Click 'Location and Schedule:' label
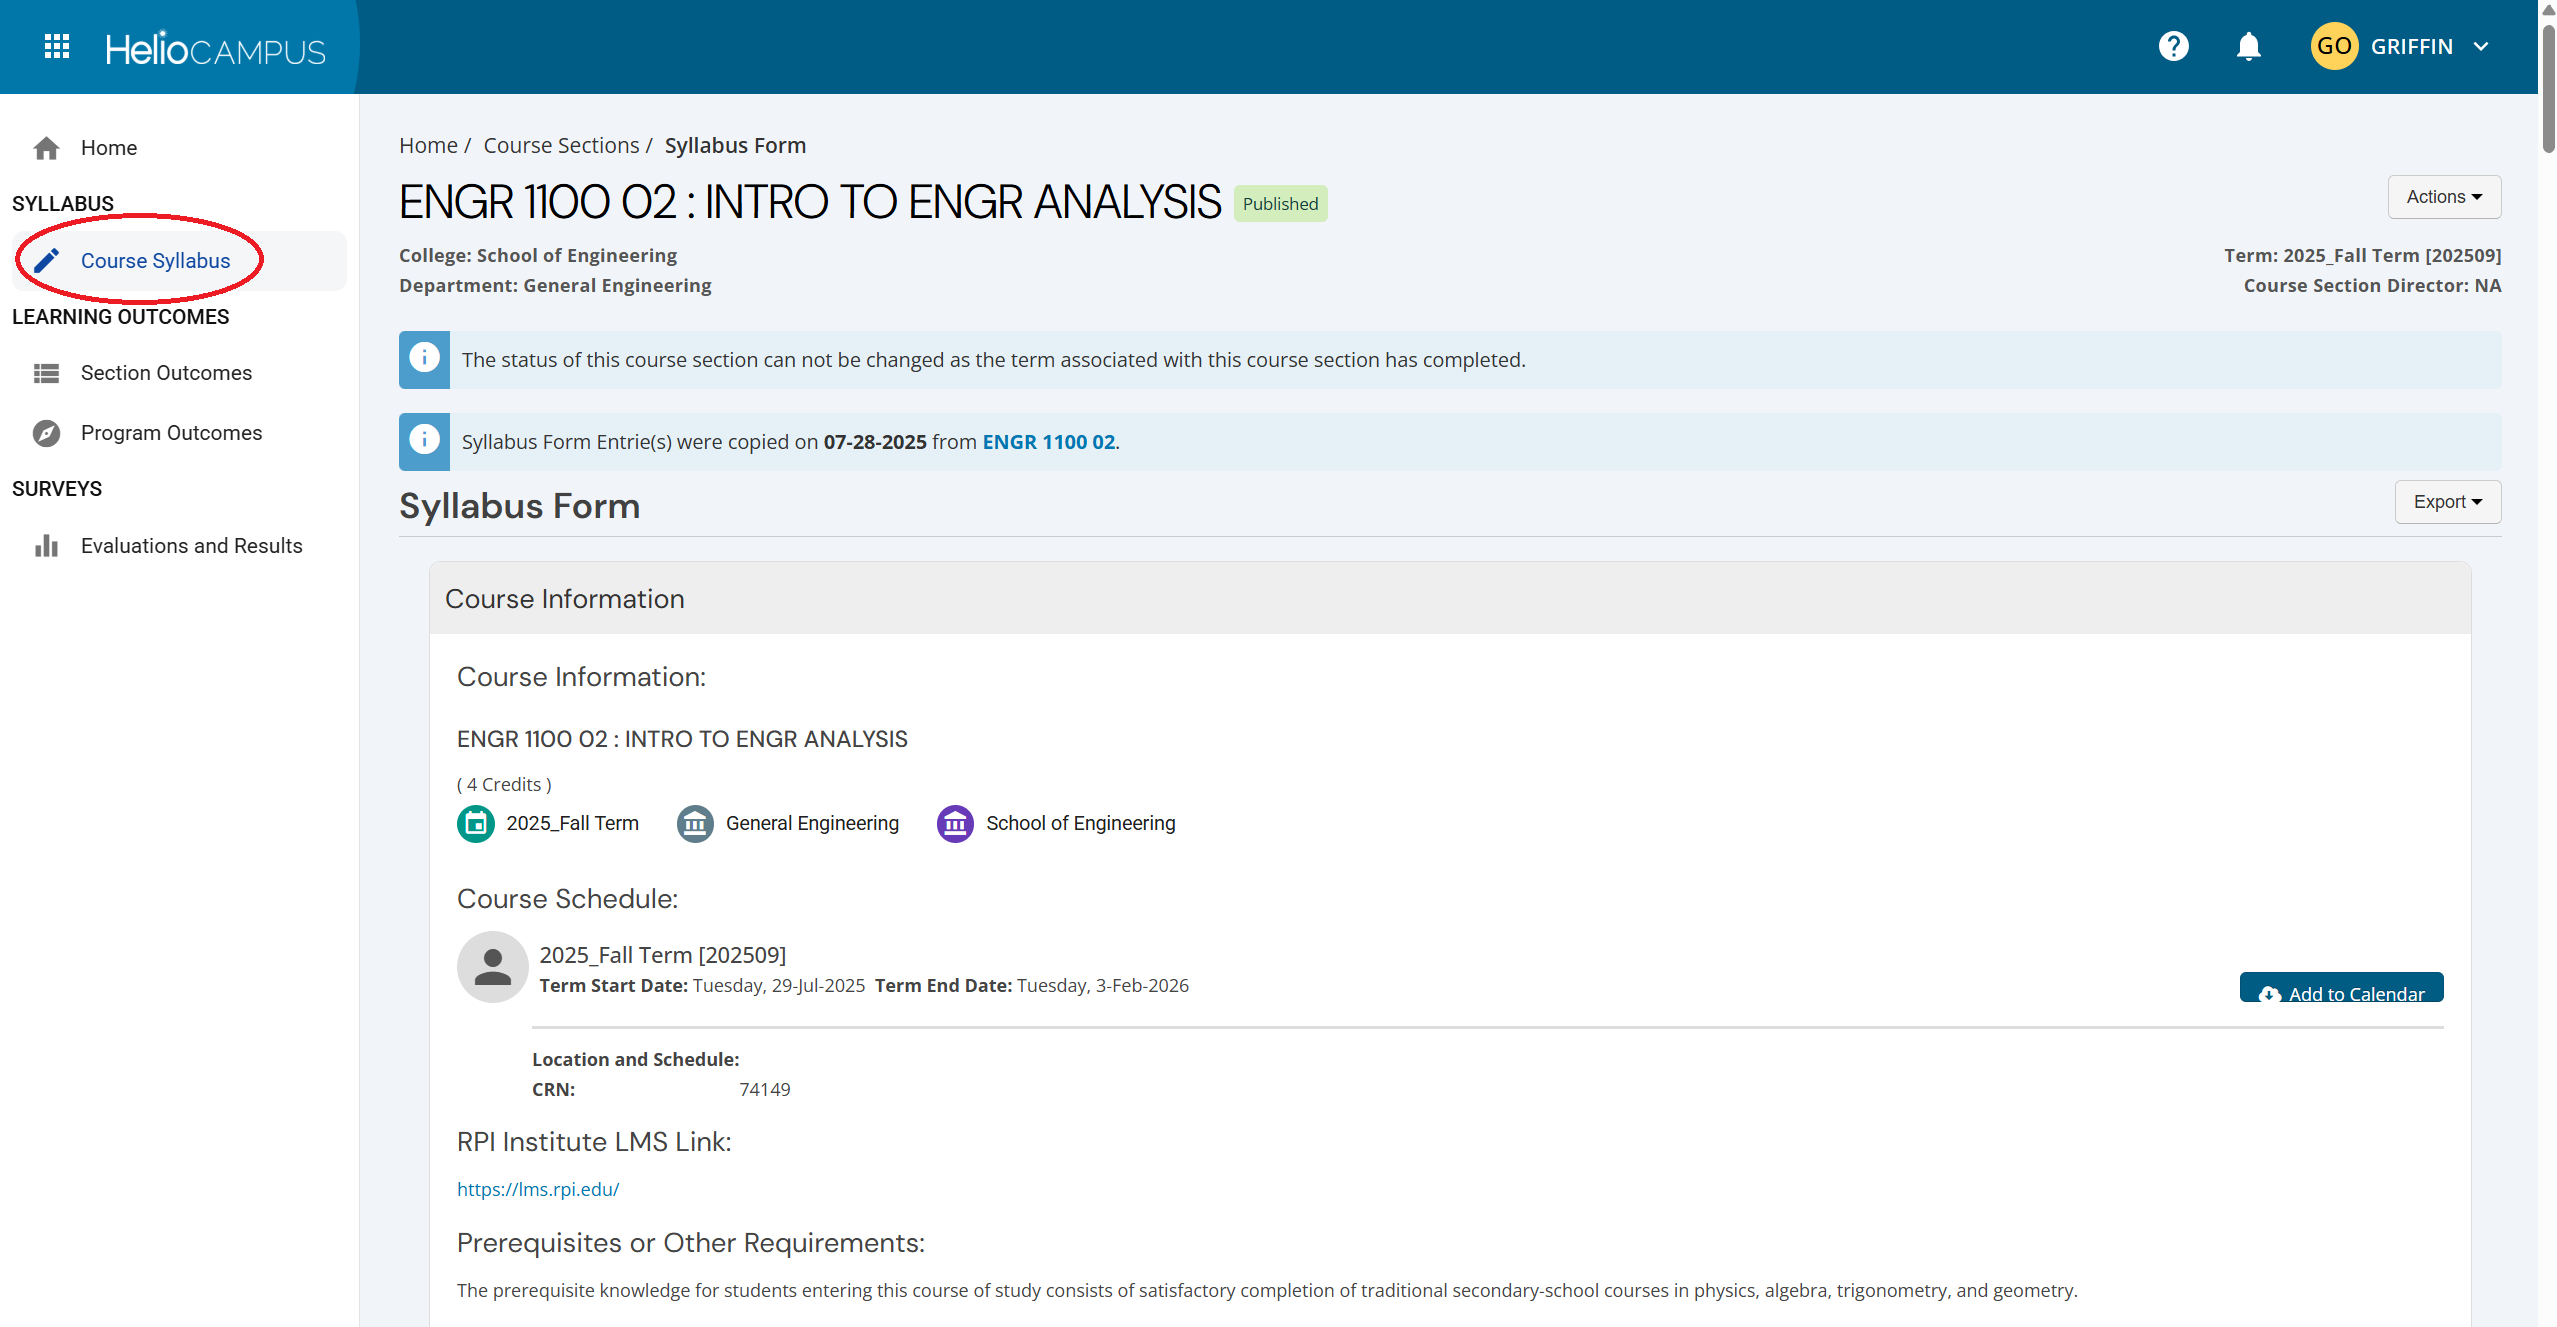The height and width of the screenshot is (1327, 2557). pos(636,1059)
